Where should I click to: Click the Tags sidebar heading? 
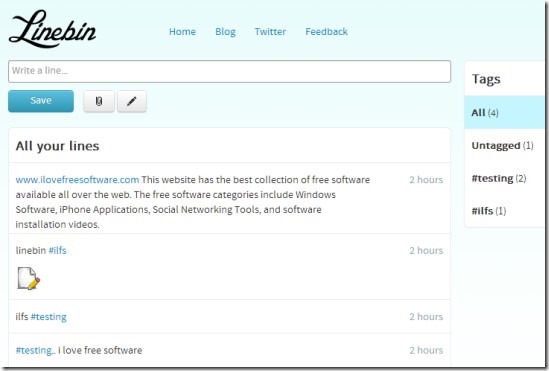coord(486,79)
